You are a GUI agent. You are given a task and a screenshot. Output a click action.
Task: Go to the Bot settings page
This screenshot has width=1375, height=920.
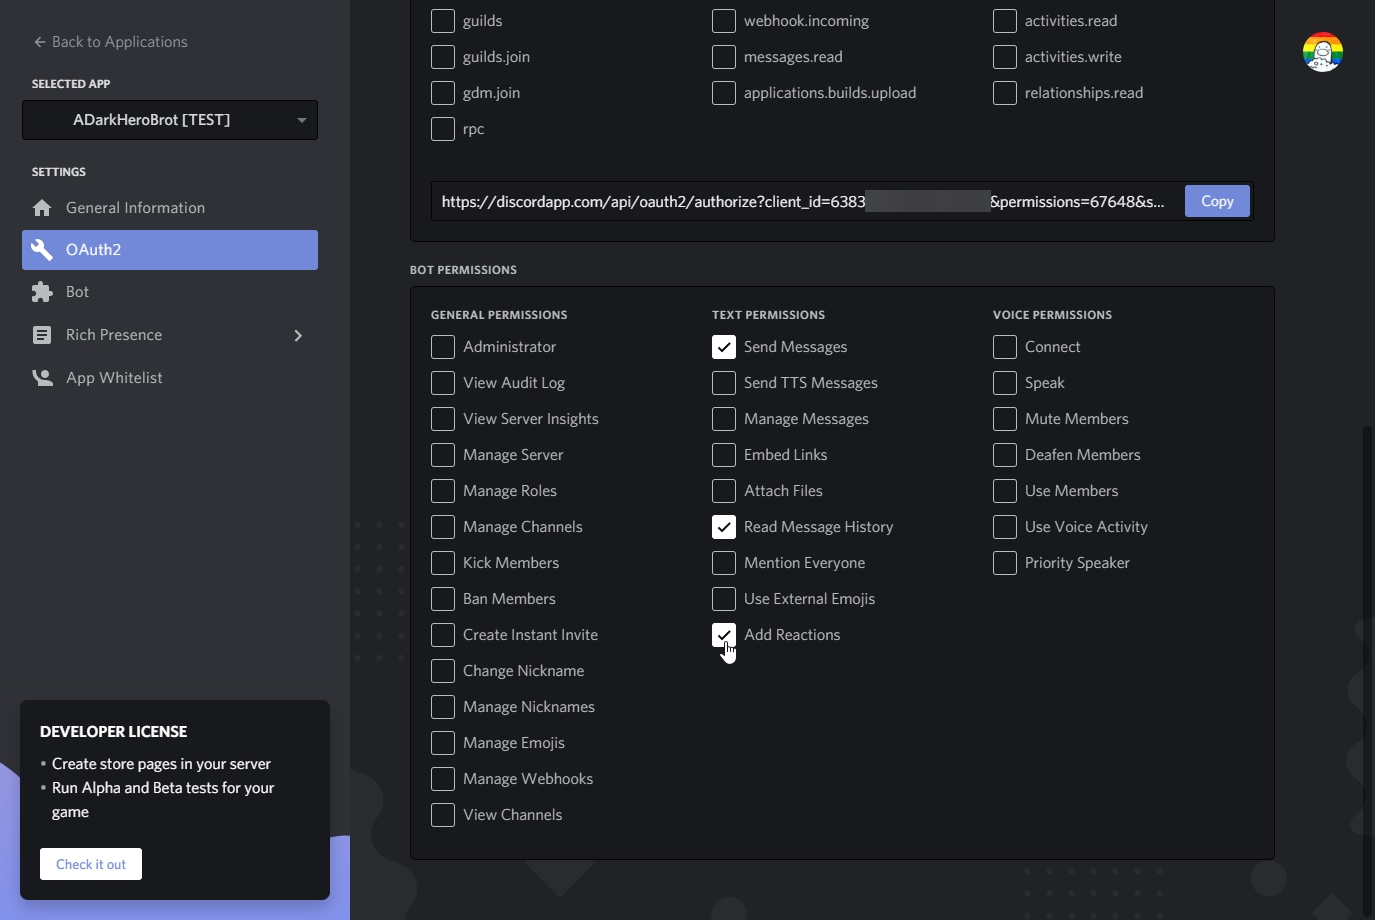[170, 292]
